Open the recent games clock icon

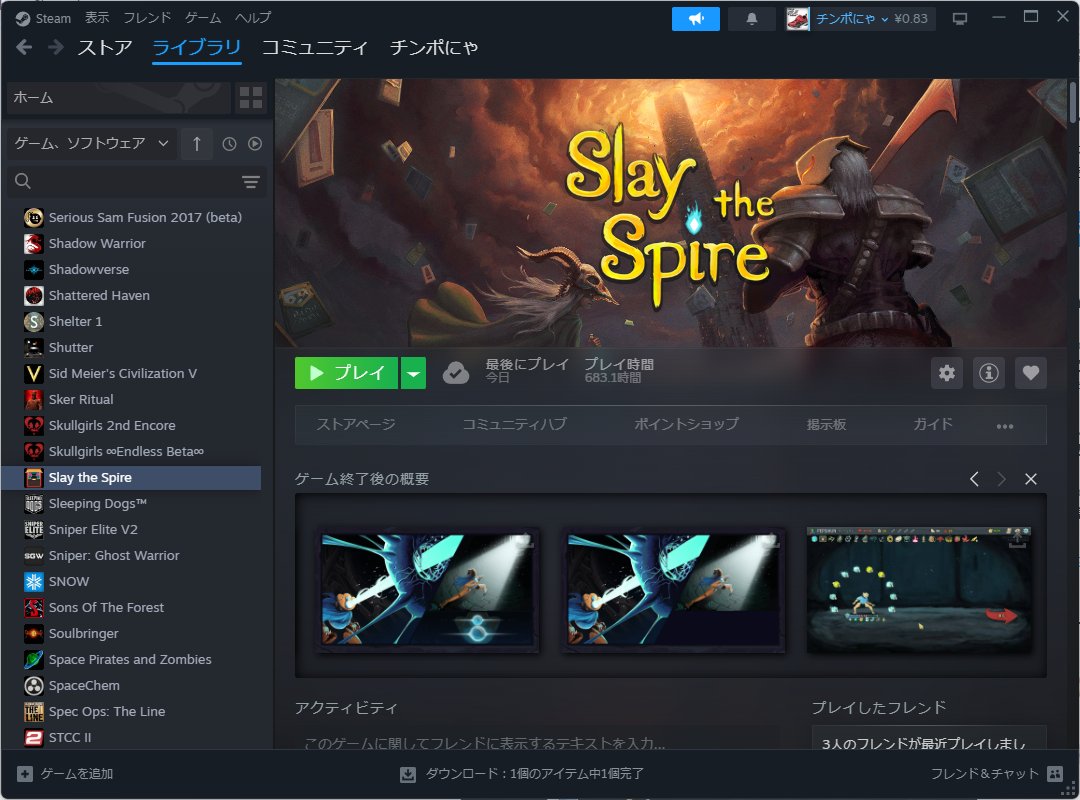[229, 144]
